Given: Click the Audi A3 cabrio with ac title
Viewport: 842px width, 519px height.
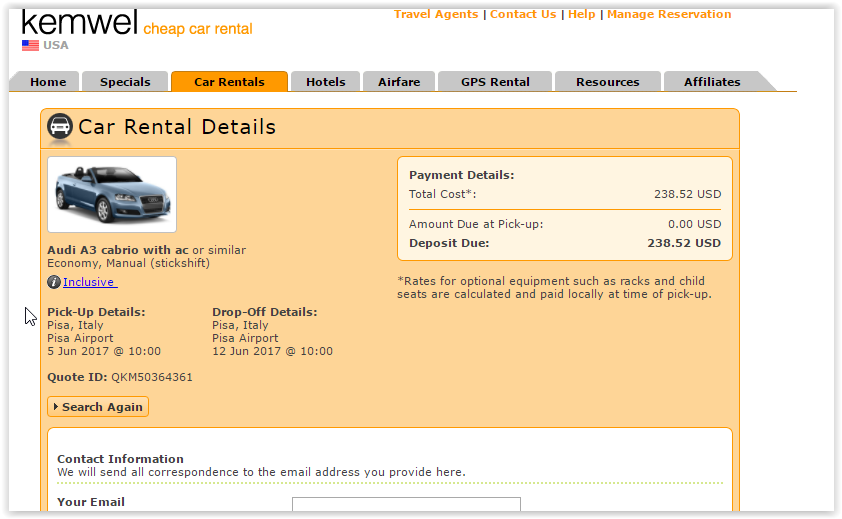Looking at the screenshot, I should [x=118, y=250].
